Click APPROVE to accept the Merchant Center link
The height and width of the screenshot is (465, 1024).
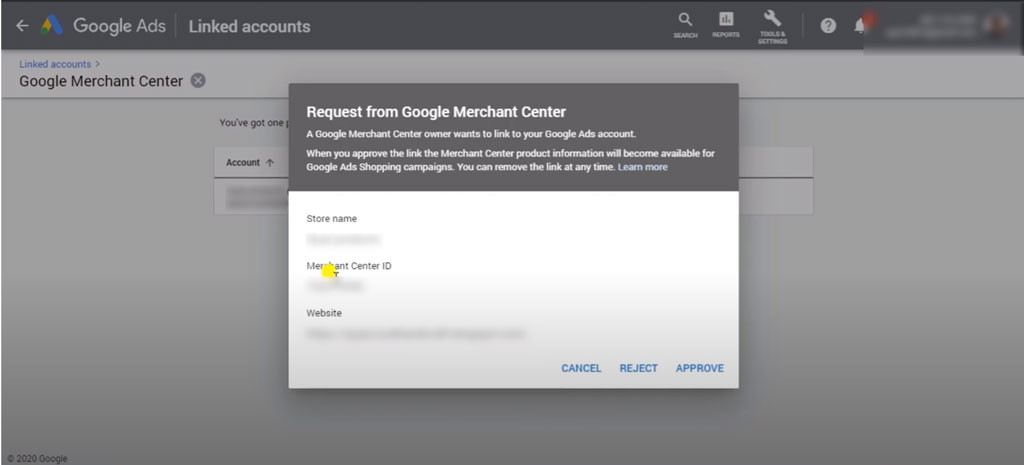[699, 368]
